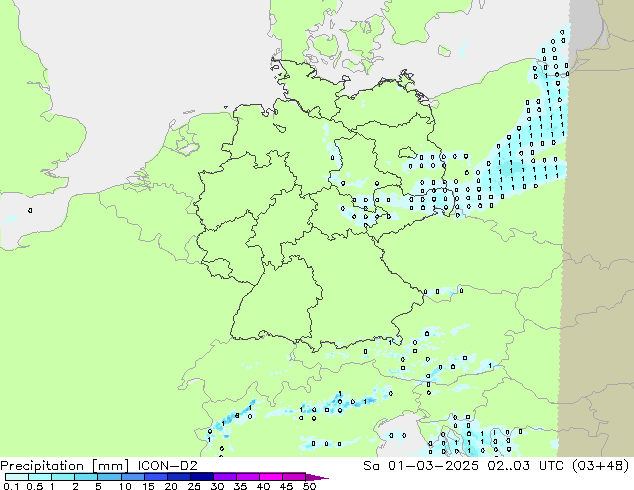
Task: Click the 'ICON-D2' model label
Action: click(x=167, y=466)
